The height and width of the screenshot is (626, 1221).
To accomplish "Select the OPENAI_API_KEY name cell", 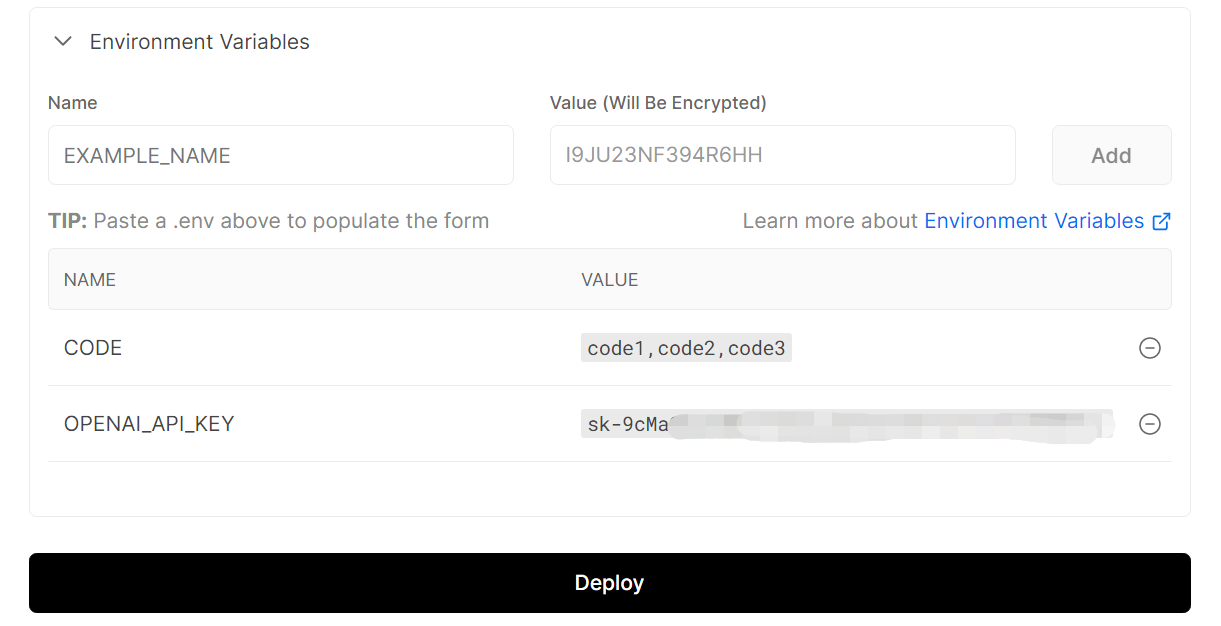I will [149, 424].
